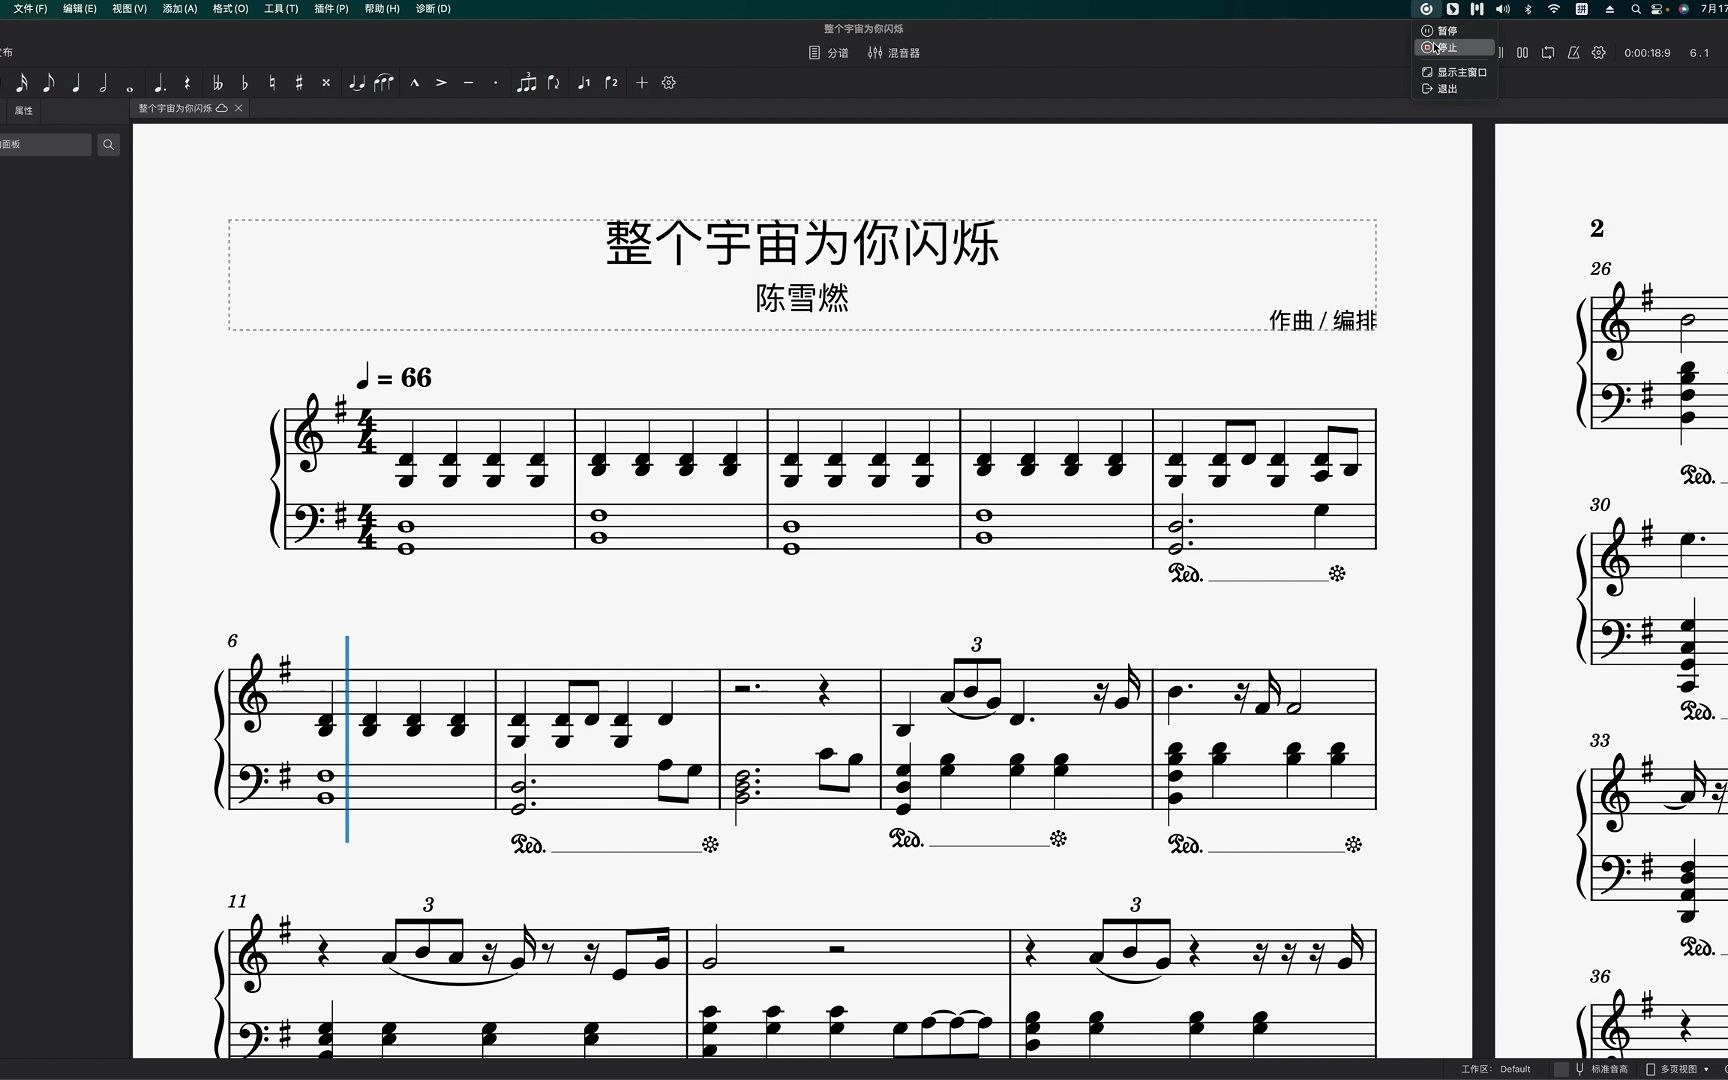Screen dimensions: 1728x1080
Task: Open note input toolbar customization gear
Action: point(669,83)
